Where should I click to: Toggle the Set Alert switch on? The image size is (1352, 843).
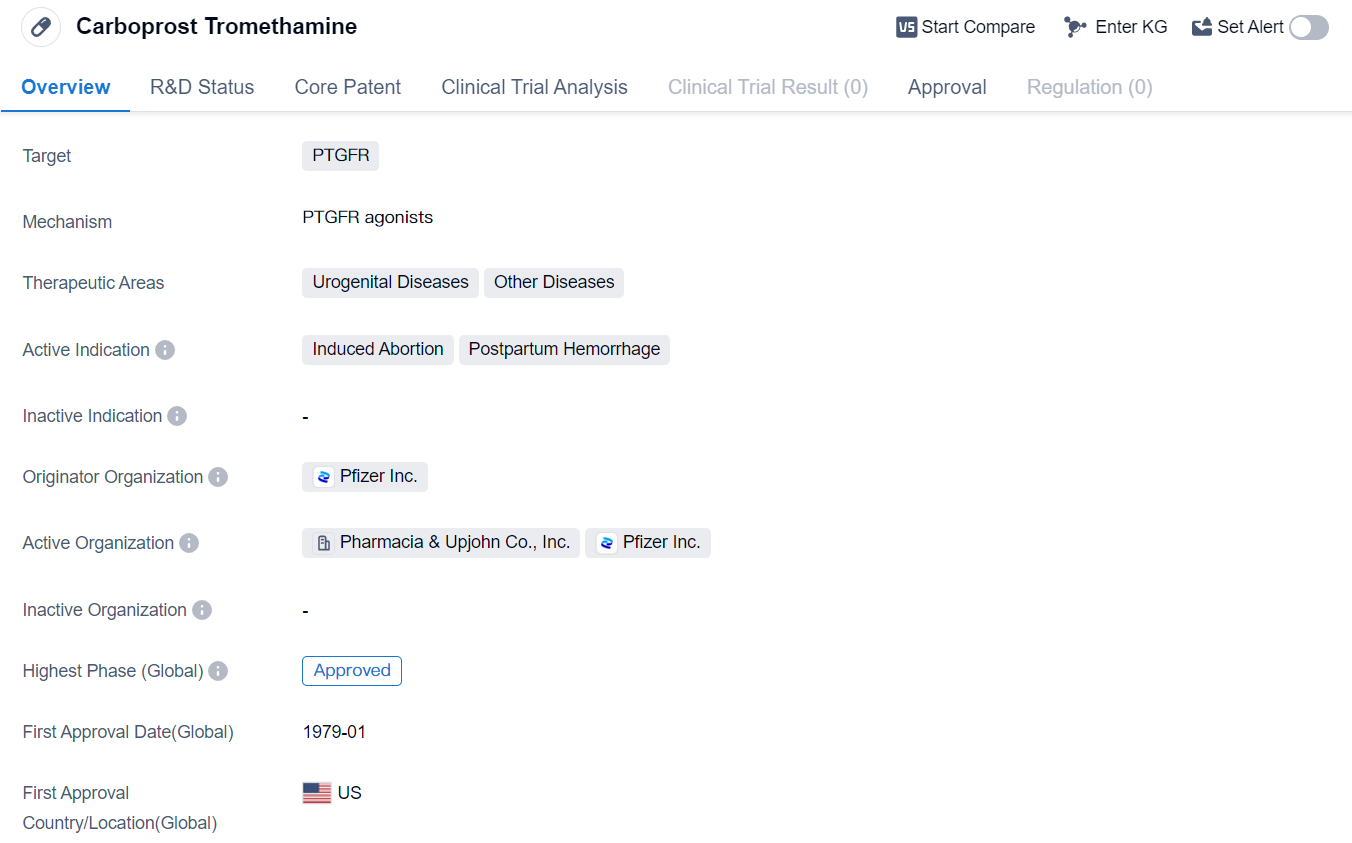pos(1308,27)
